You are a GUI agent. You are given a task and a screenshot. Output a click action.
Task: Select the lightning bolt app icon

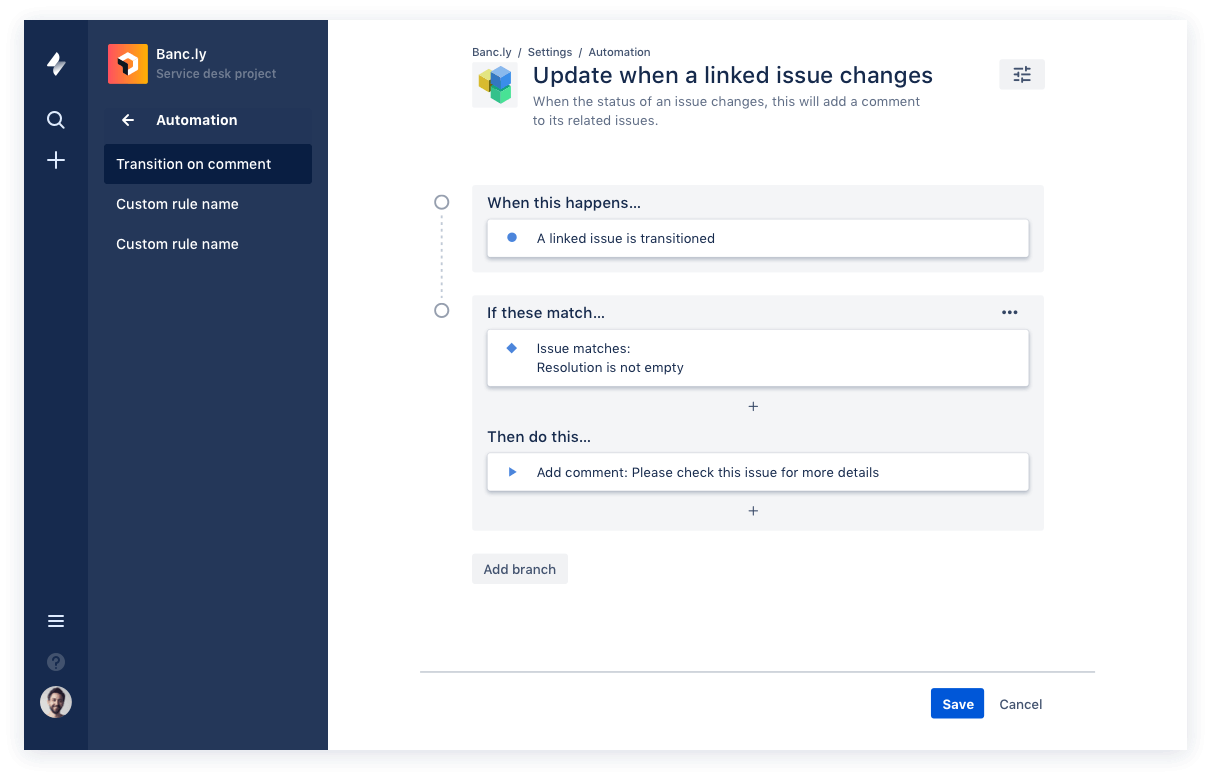[x=56, y=63]
